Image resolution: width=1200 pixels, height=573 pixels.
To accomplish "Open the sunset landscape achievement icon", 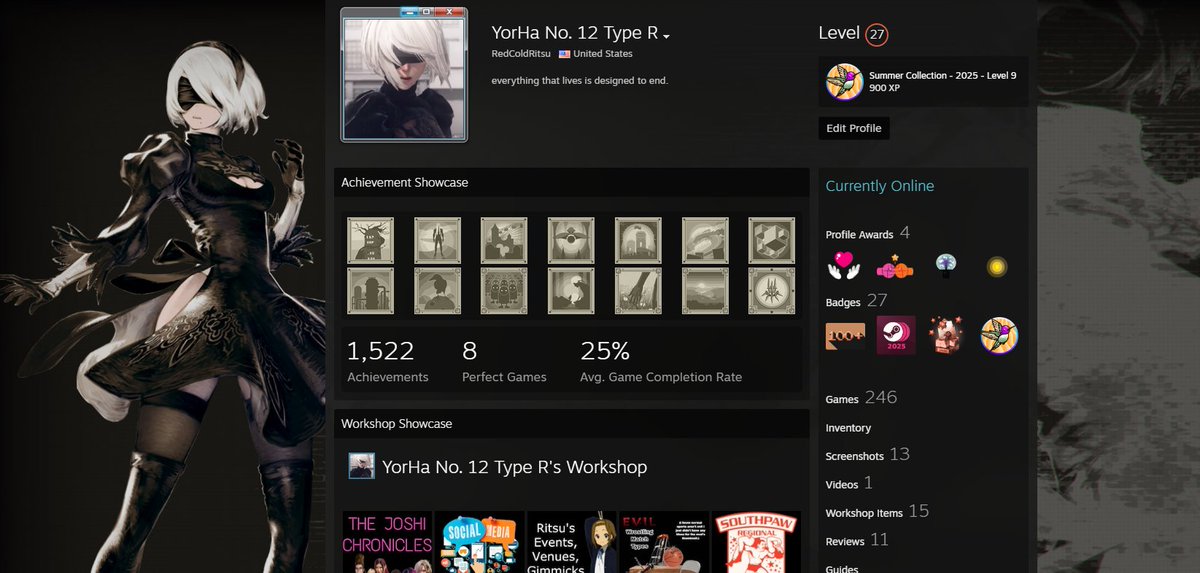I will point(705,290).
